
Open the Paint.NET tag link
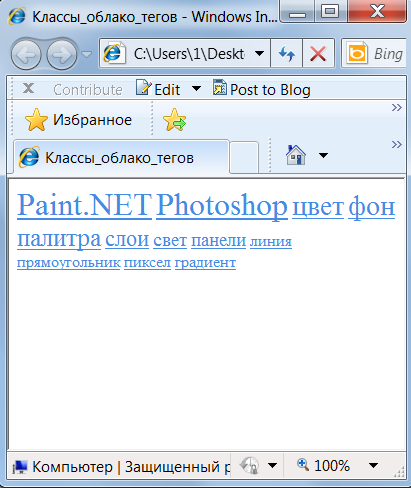pyautogui.click(x=84, y=205)
